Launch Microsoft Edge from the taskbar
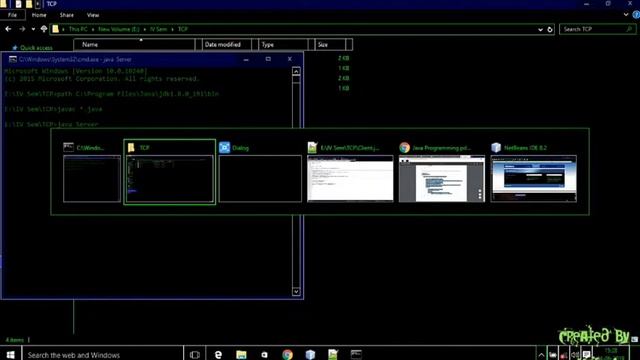The width and height of the screenshot is (640, 360). pos(218,354)
